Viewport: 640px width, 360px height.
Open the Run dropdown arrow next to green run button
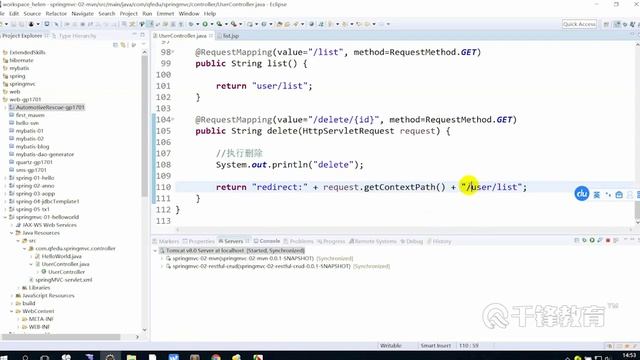point(211,24)
